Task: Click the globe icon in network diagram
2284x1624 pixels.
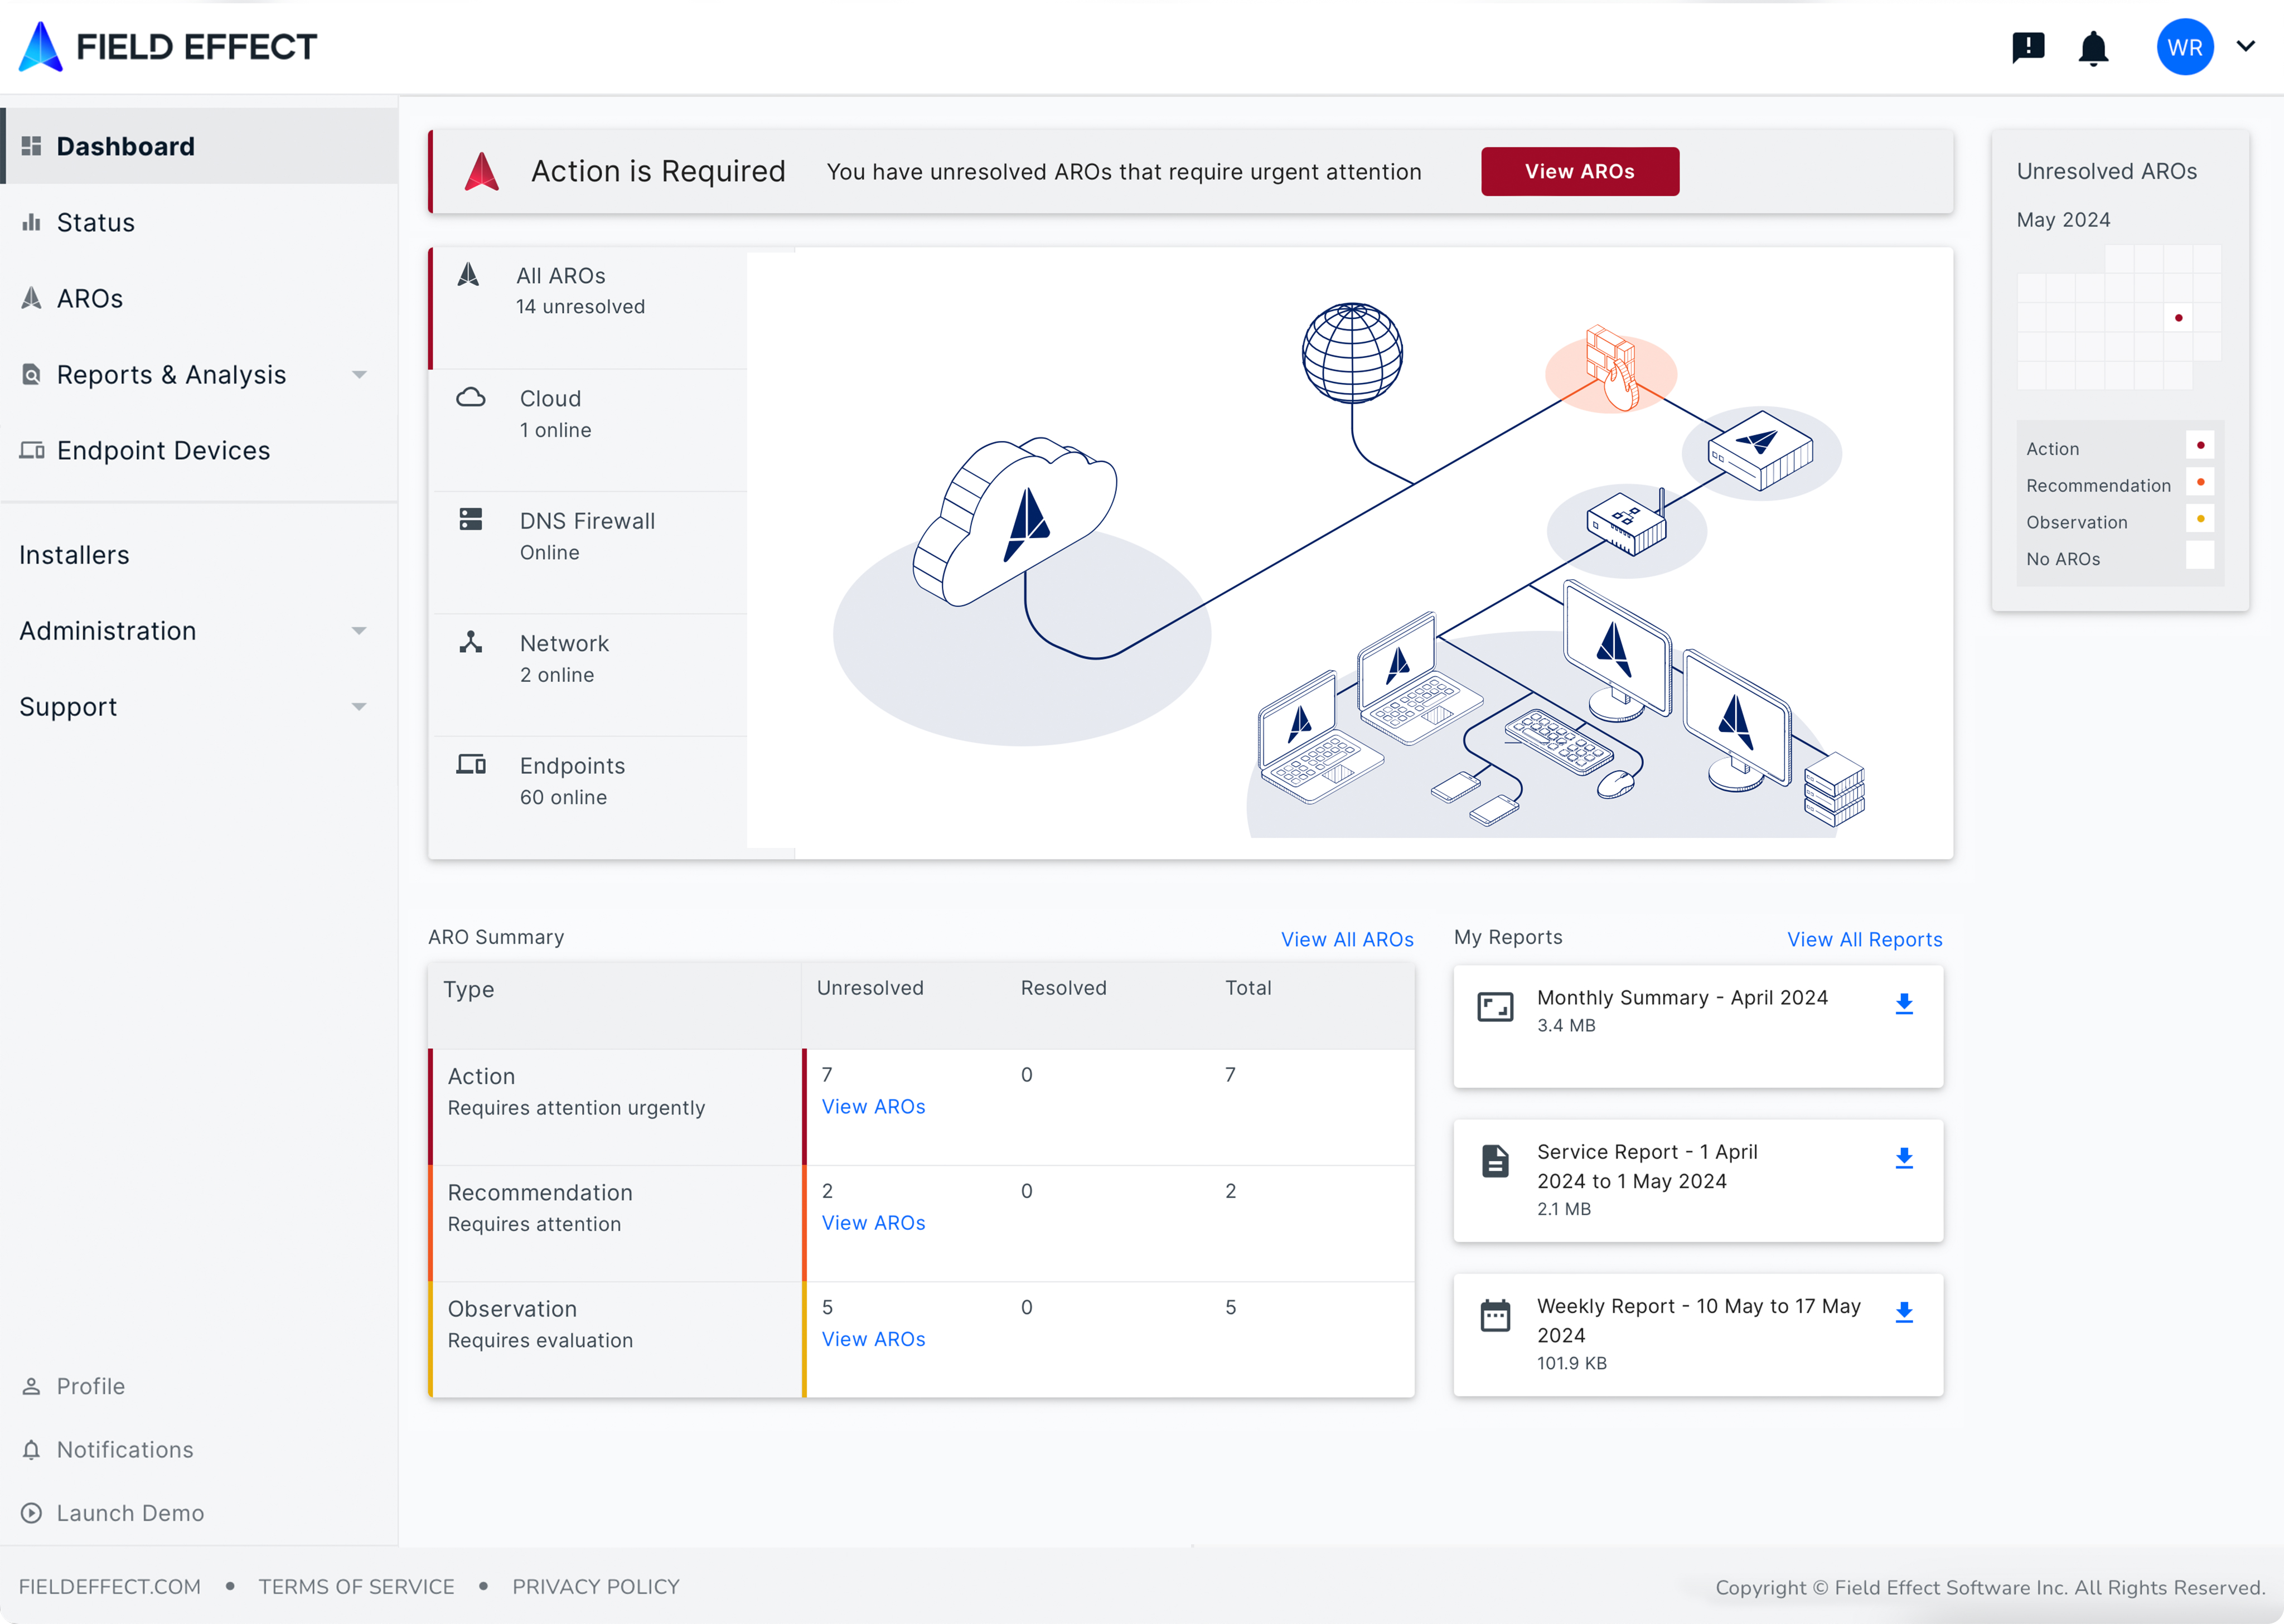Action: point(1352,354)
